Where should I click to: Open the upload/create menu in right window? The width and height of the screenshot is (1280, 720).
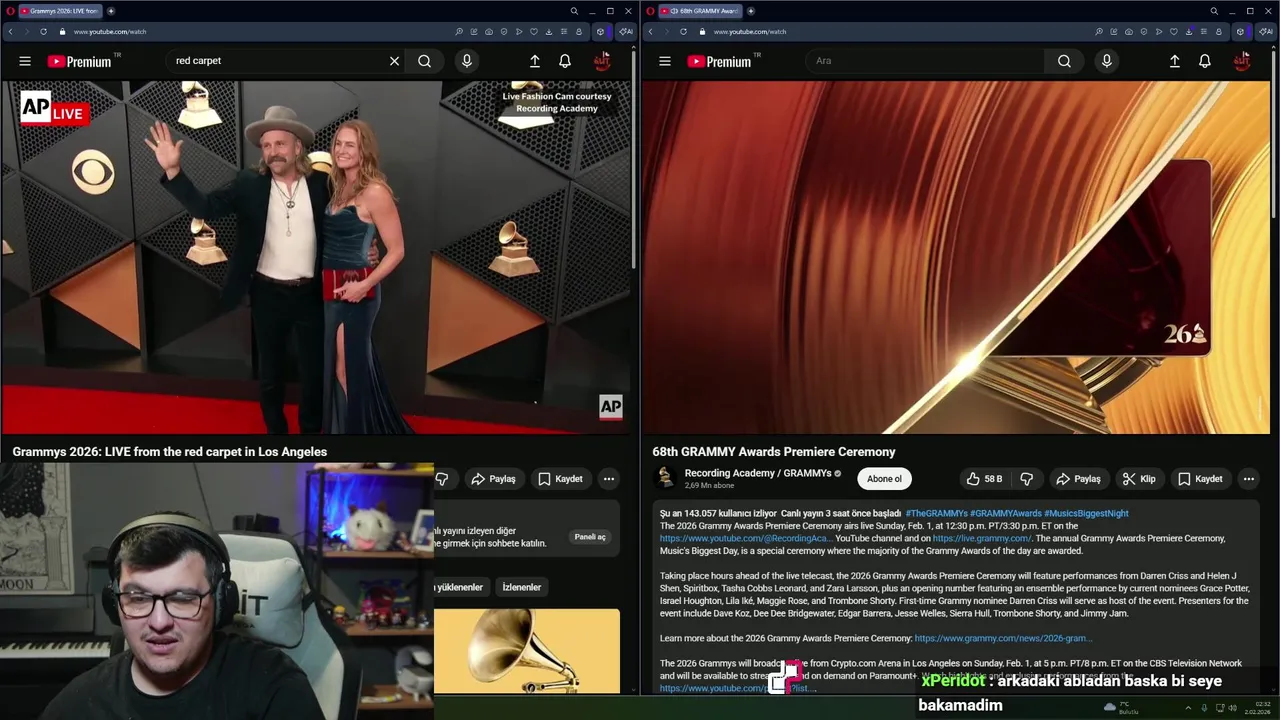pyautogui.click(x=1175, y=61)
